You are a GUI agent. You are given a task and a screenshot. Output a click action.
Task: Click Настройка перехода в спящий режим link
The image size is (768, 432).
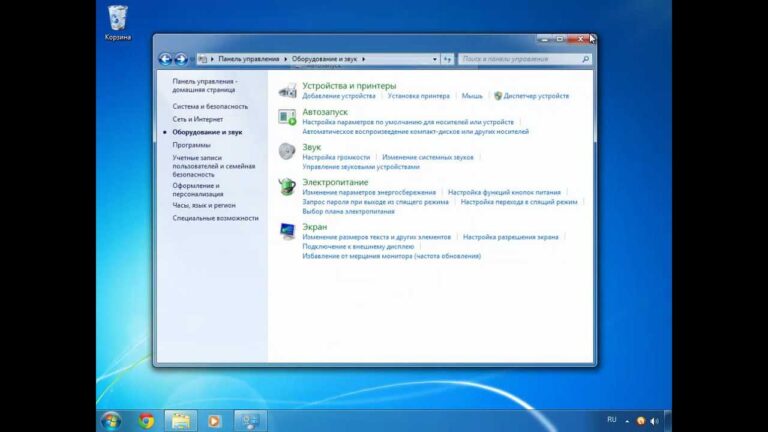[519, 202]
